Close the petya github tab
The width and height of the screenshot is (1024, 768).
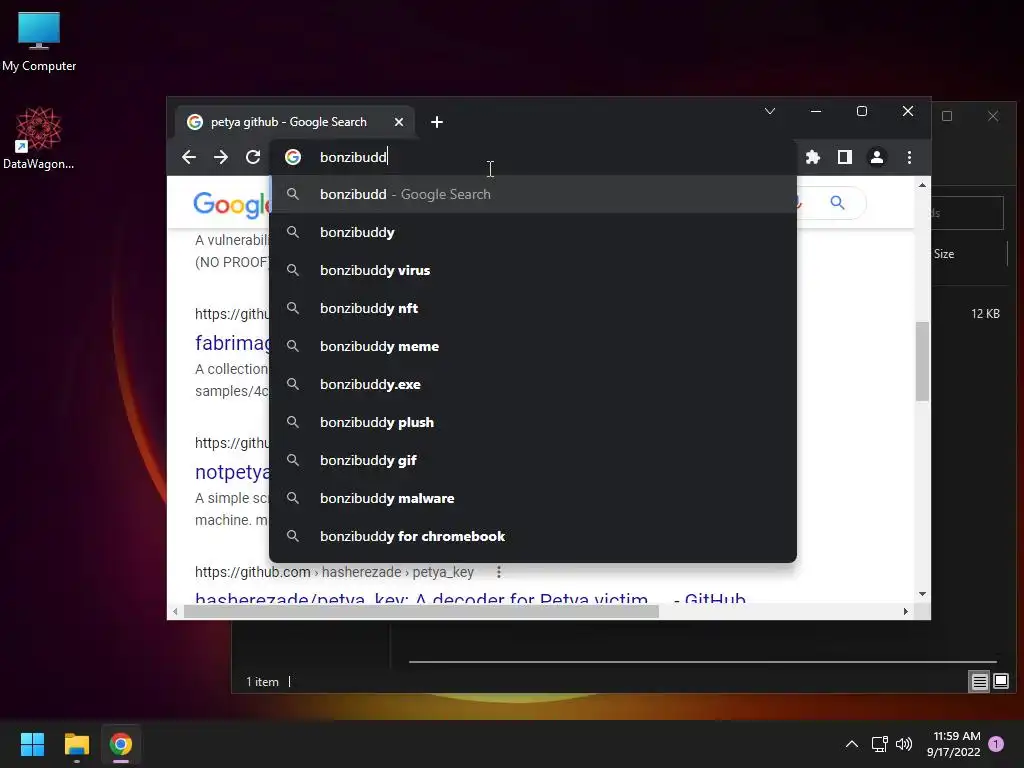399,122
